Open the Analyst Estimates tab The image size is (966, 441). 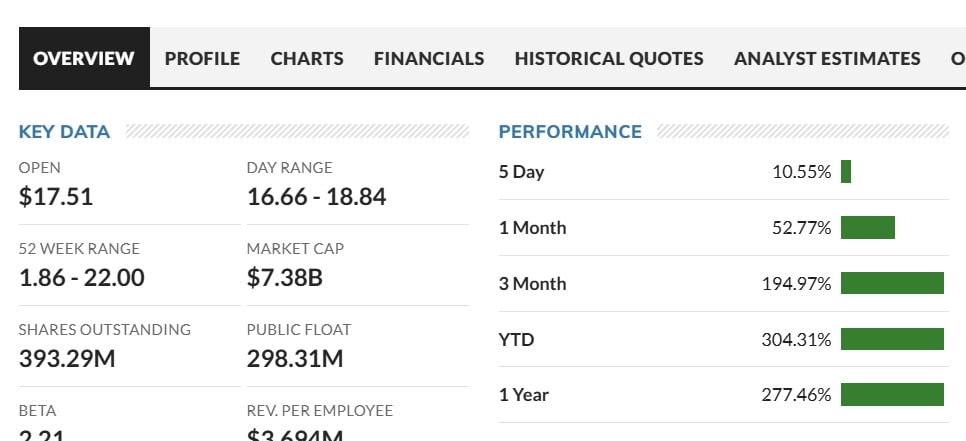827,58
